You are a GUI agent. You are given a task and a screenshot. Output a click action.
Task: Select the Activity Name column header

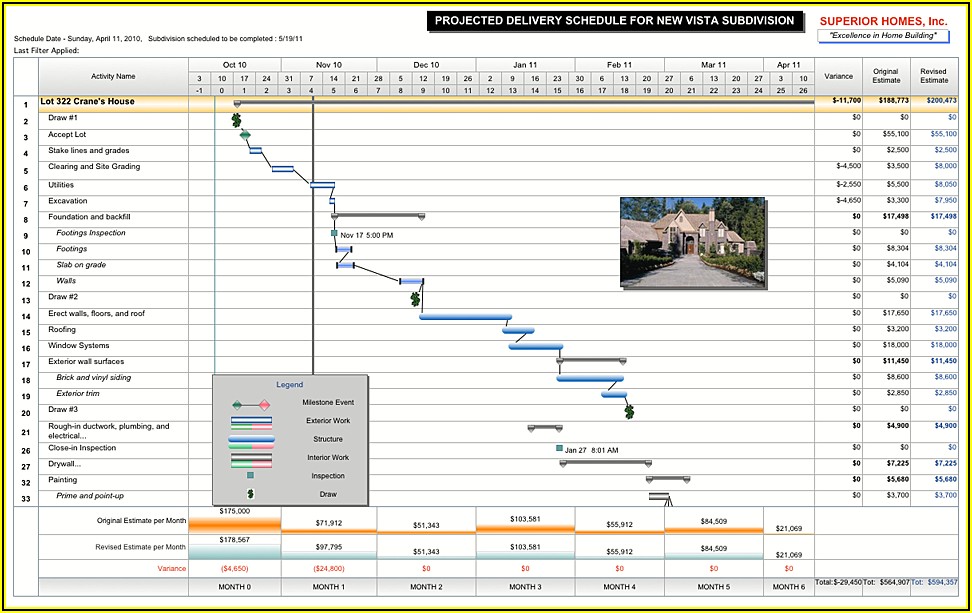click(x=113, y=76)
